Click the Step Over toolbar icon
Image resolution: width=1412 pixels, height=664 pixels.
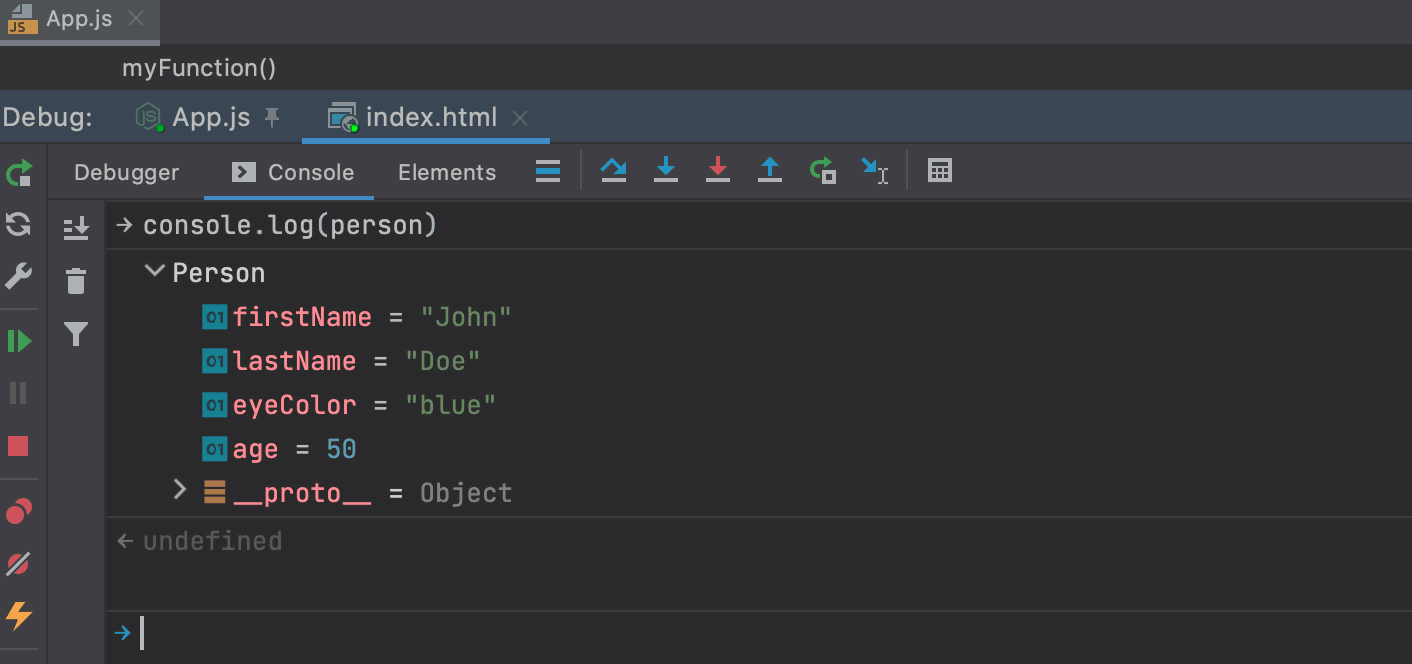pyautogui.click(x=613, y=171)
